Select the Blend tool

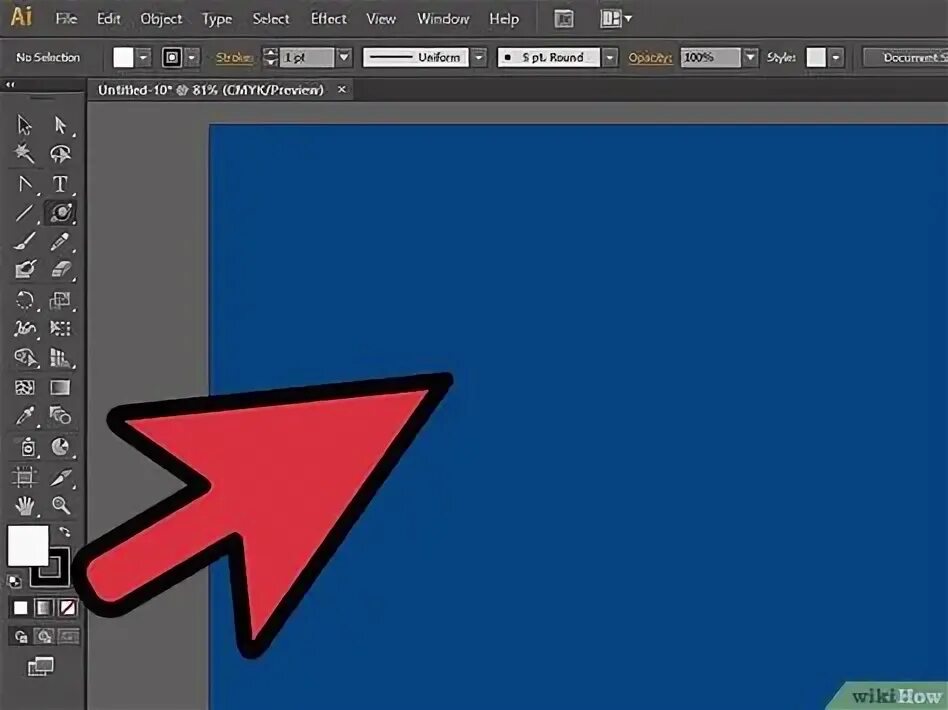click(60, 416)
